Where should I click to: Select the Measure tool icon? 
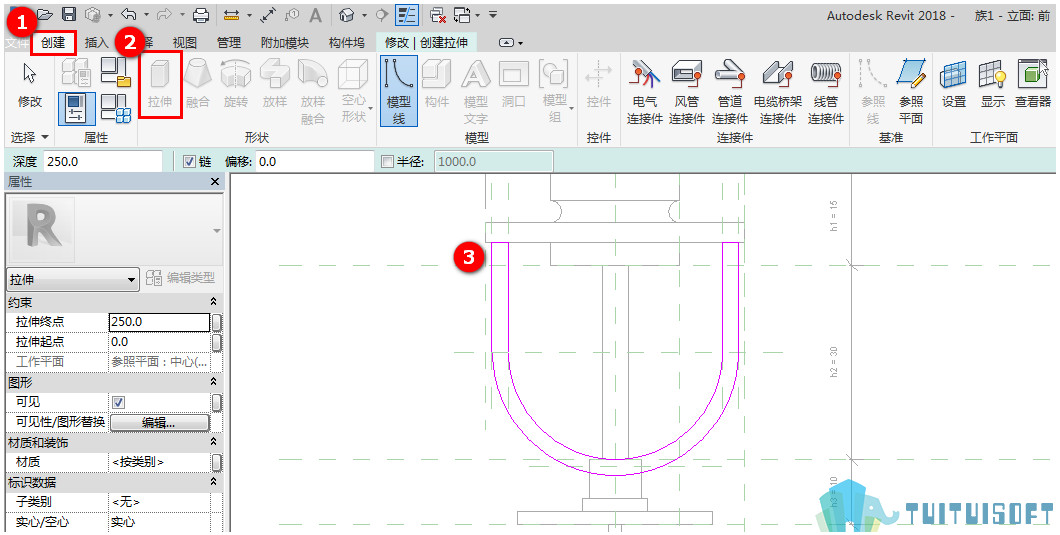pos(231,14)
